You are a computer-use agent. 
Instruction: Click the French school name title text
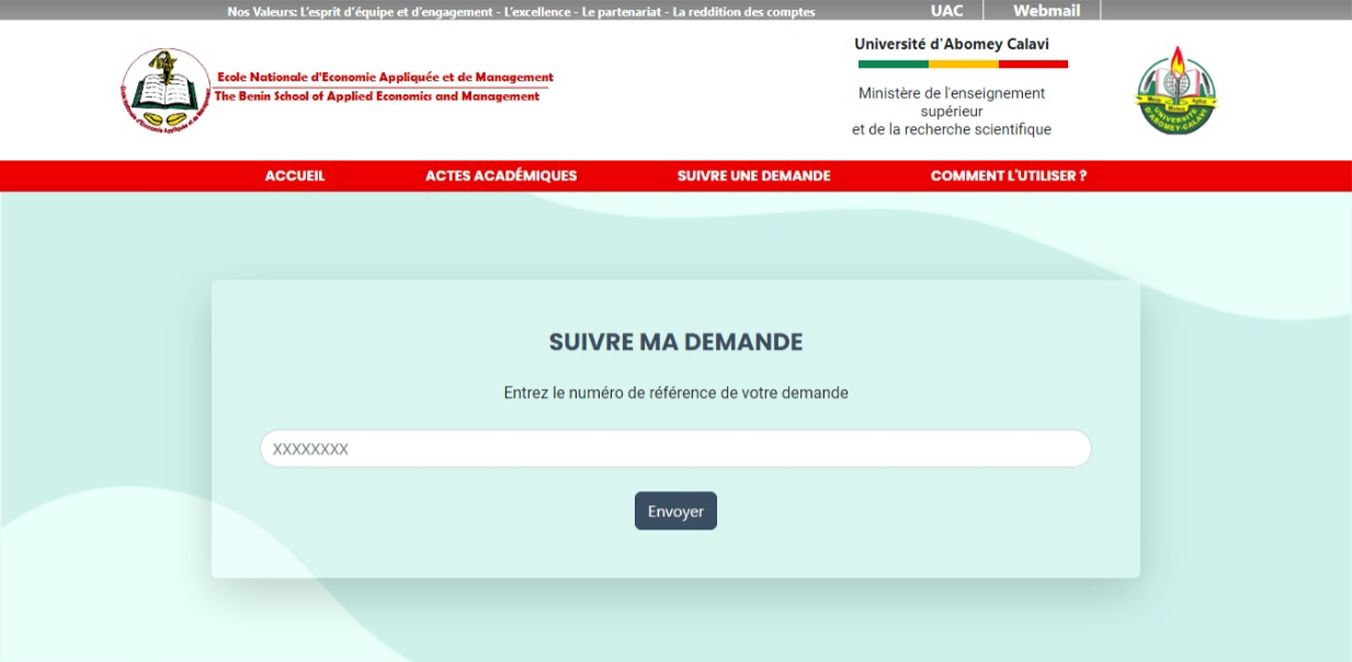(385, 77)
